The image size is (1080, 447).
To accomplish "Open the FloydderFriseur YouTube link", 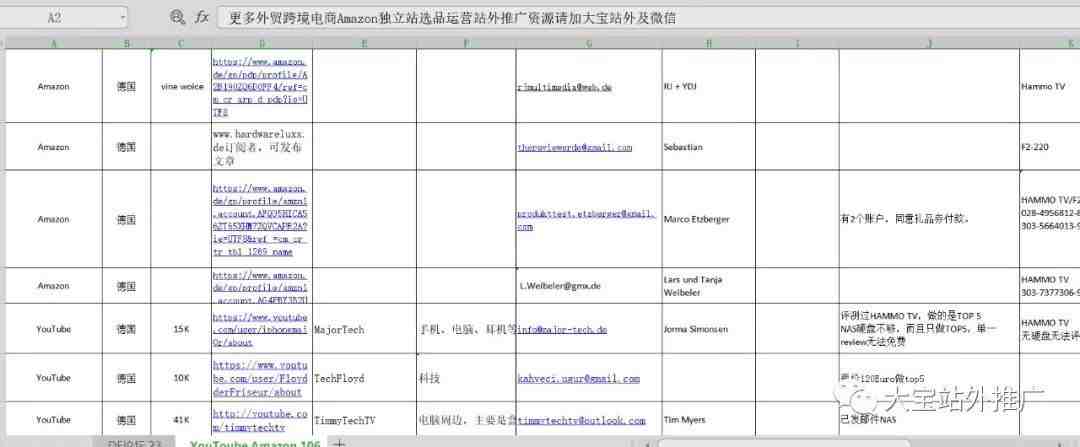I will (x=260, y=379).
